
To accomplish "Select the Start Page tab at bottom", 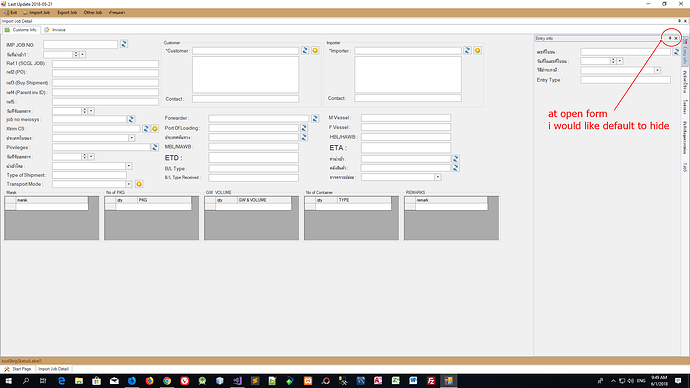I will pyautogui.click(x=18, y=369).
